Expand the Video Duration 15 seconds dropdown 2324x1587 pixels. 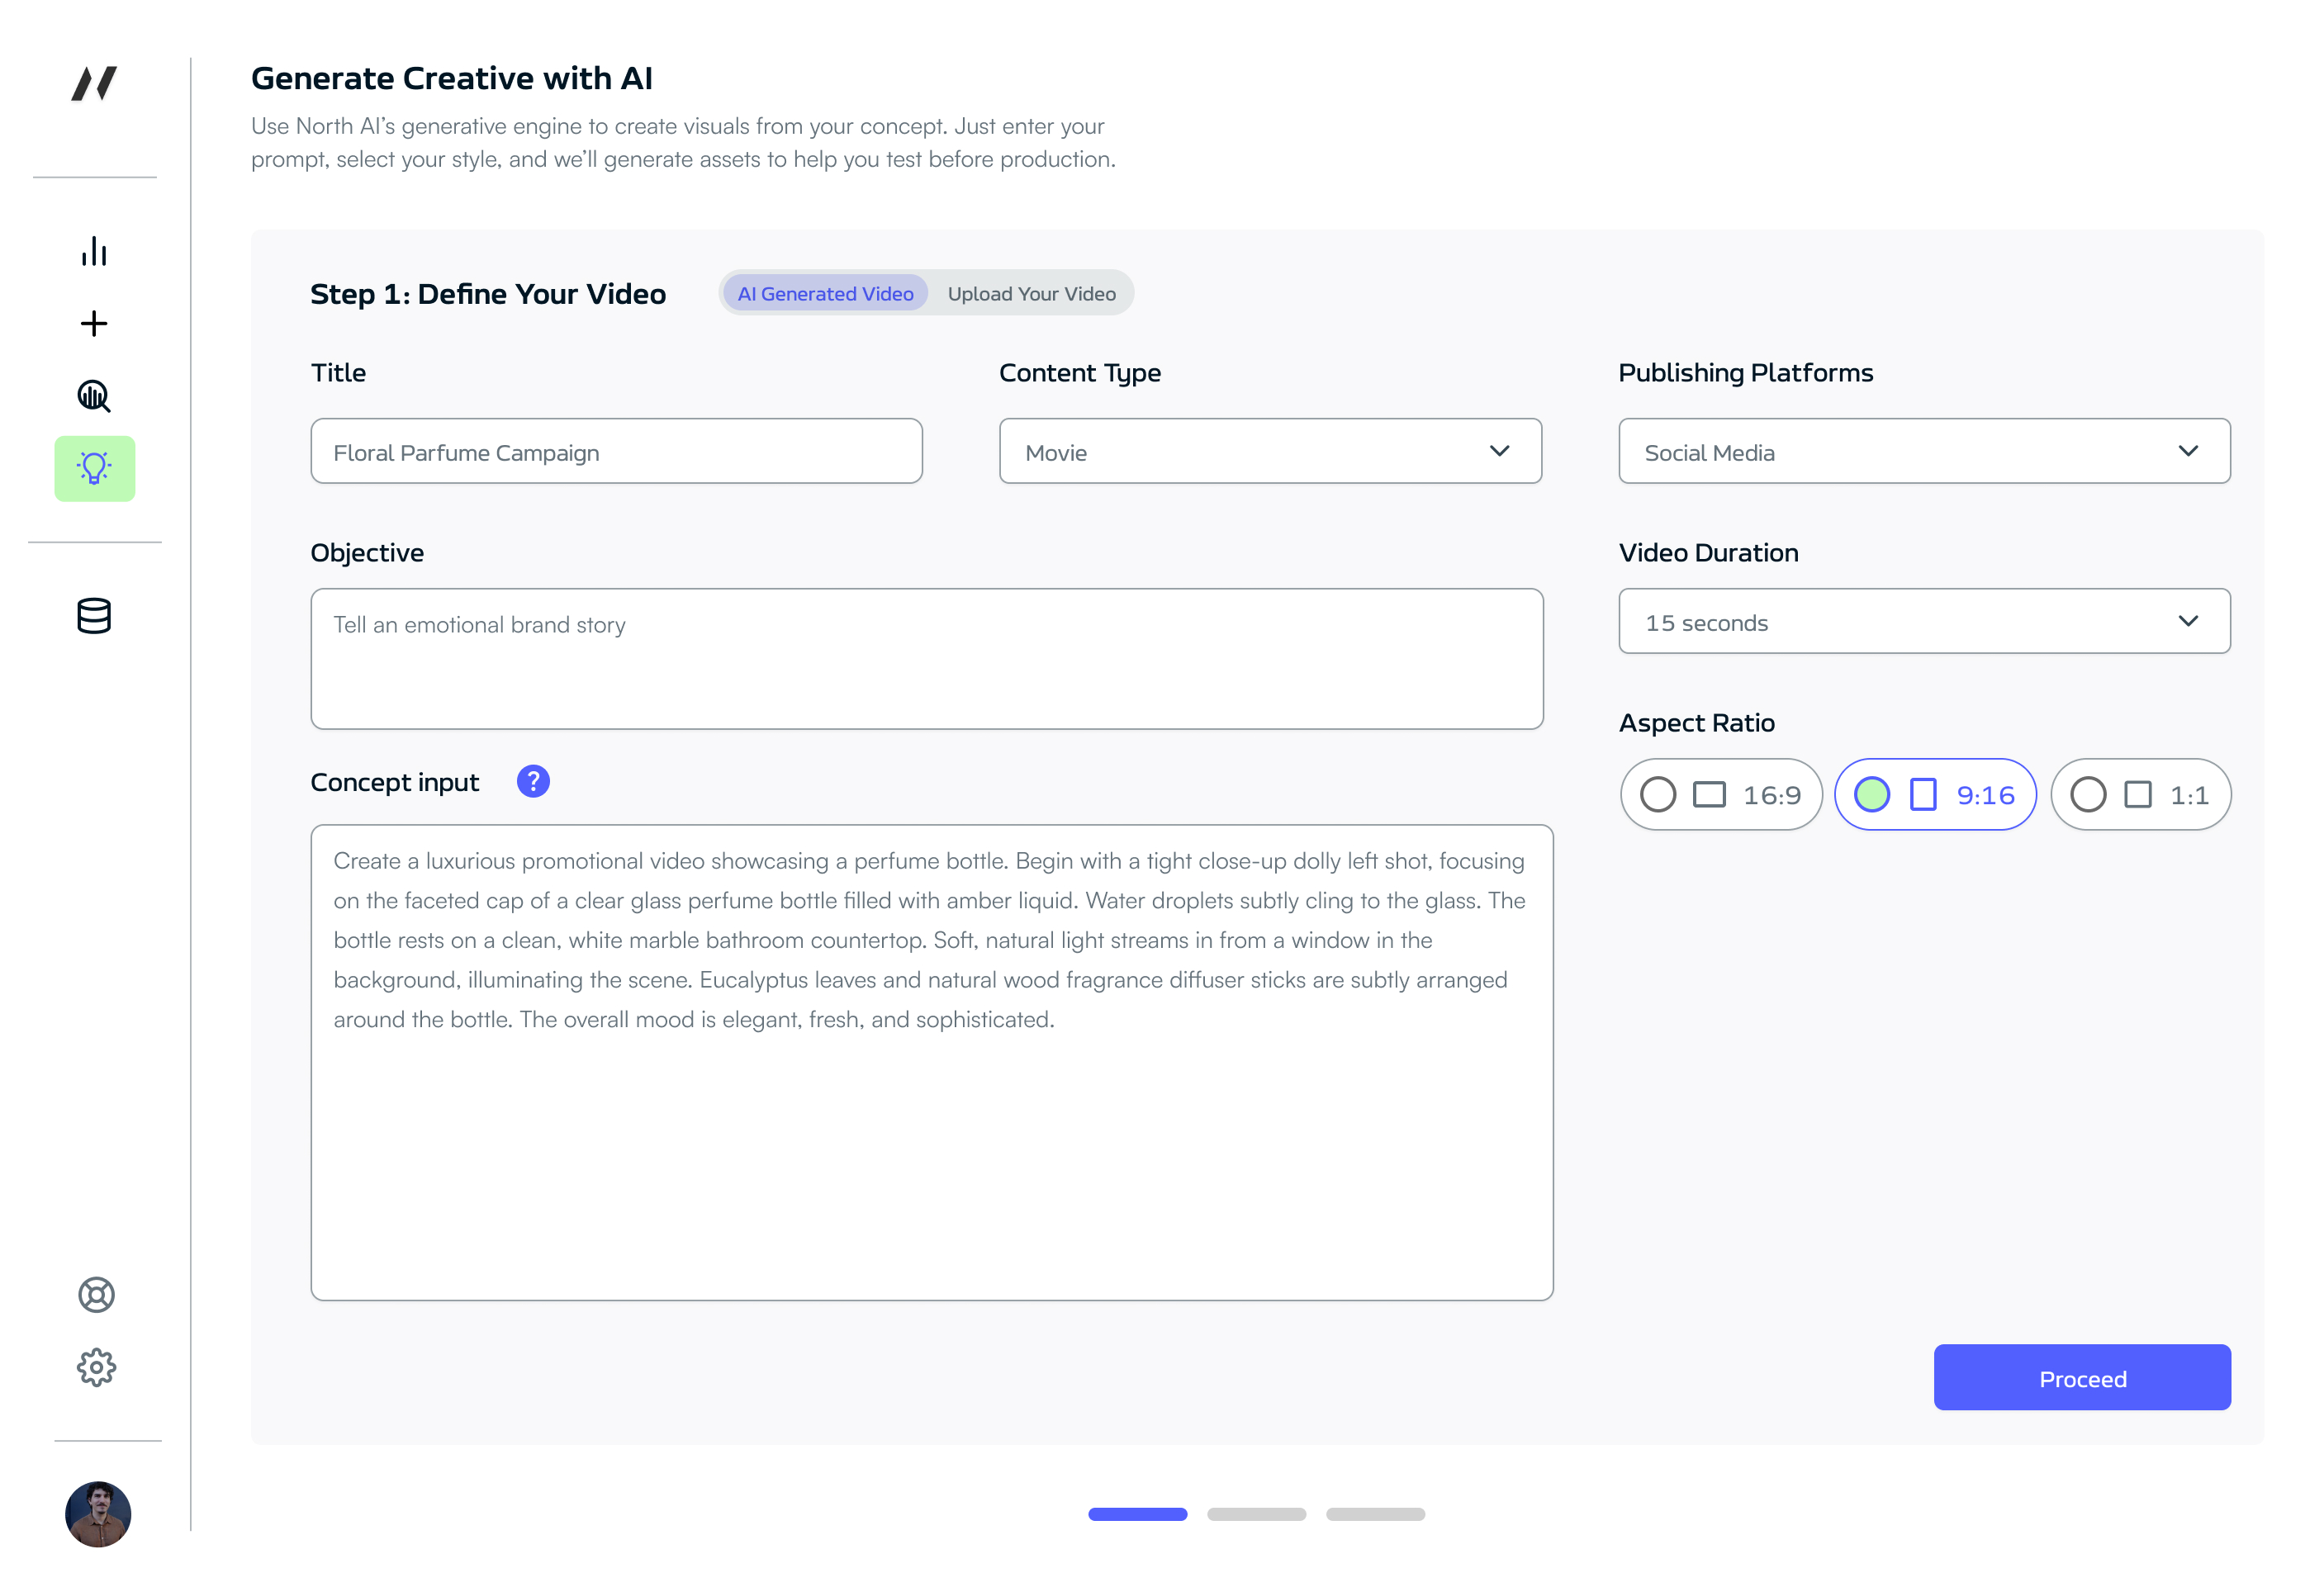(1924, 621)
